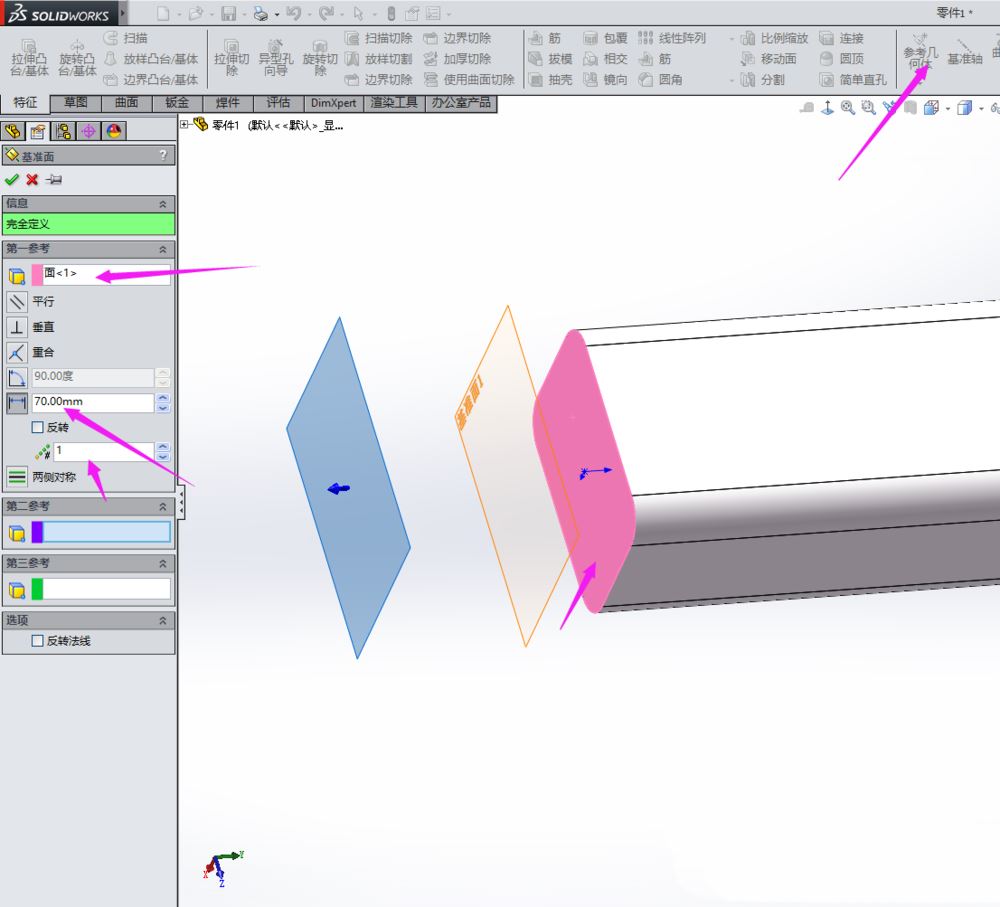Open the Render Tools (渲染工具) tab

[394, 103]
